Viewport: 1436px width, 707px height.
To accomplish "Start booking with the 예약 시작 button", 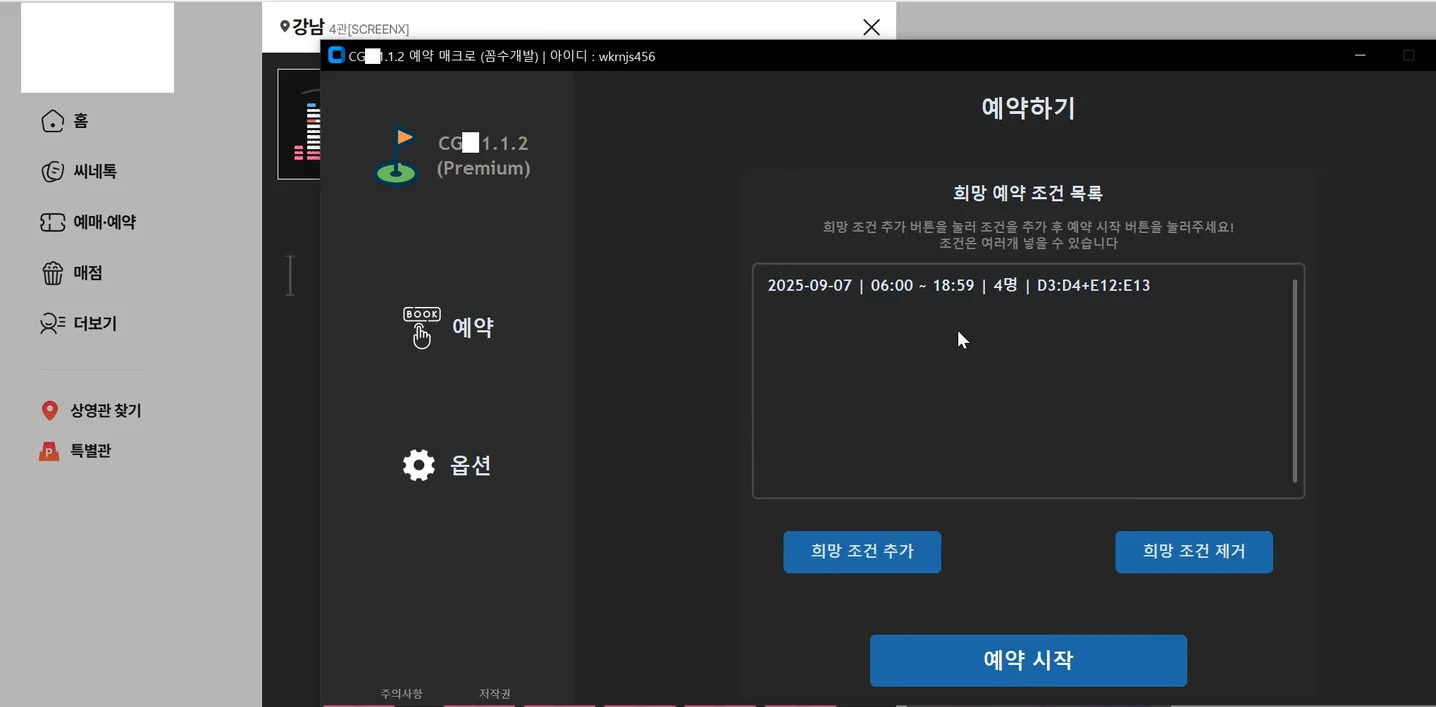I will pos(1027,660).
